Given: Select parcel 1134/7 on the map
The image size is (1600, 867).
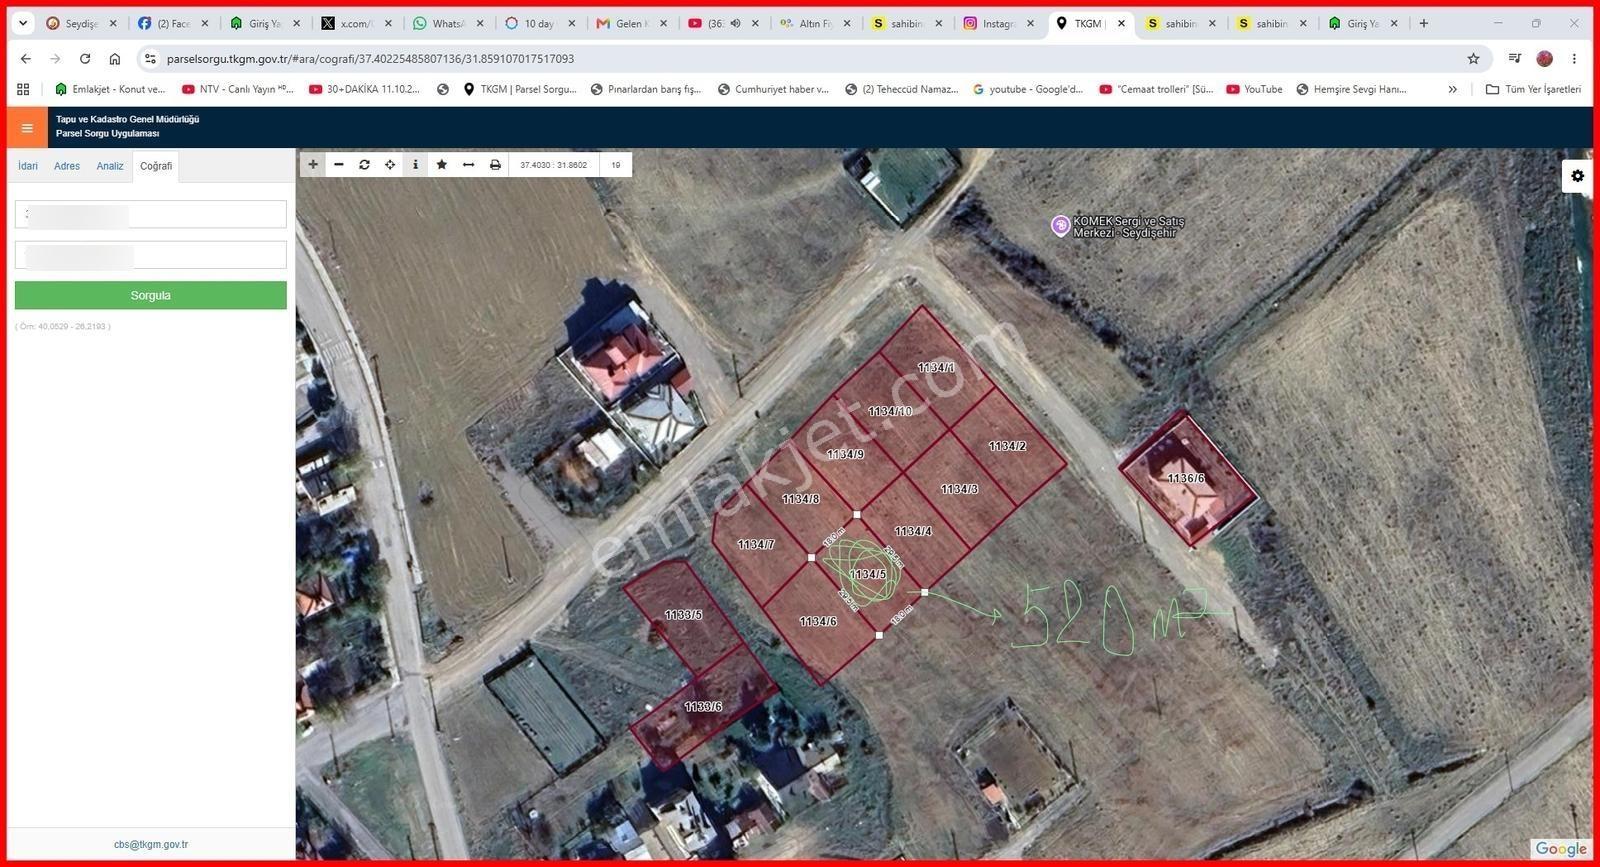Looking at the screenshot, I should 756,545.
